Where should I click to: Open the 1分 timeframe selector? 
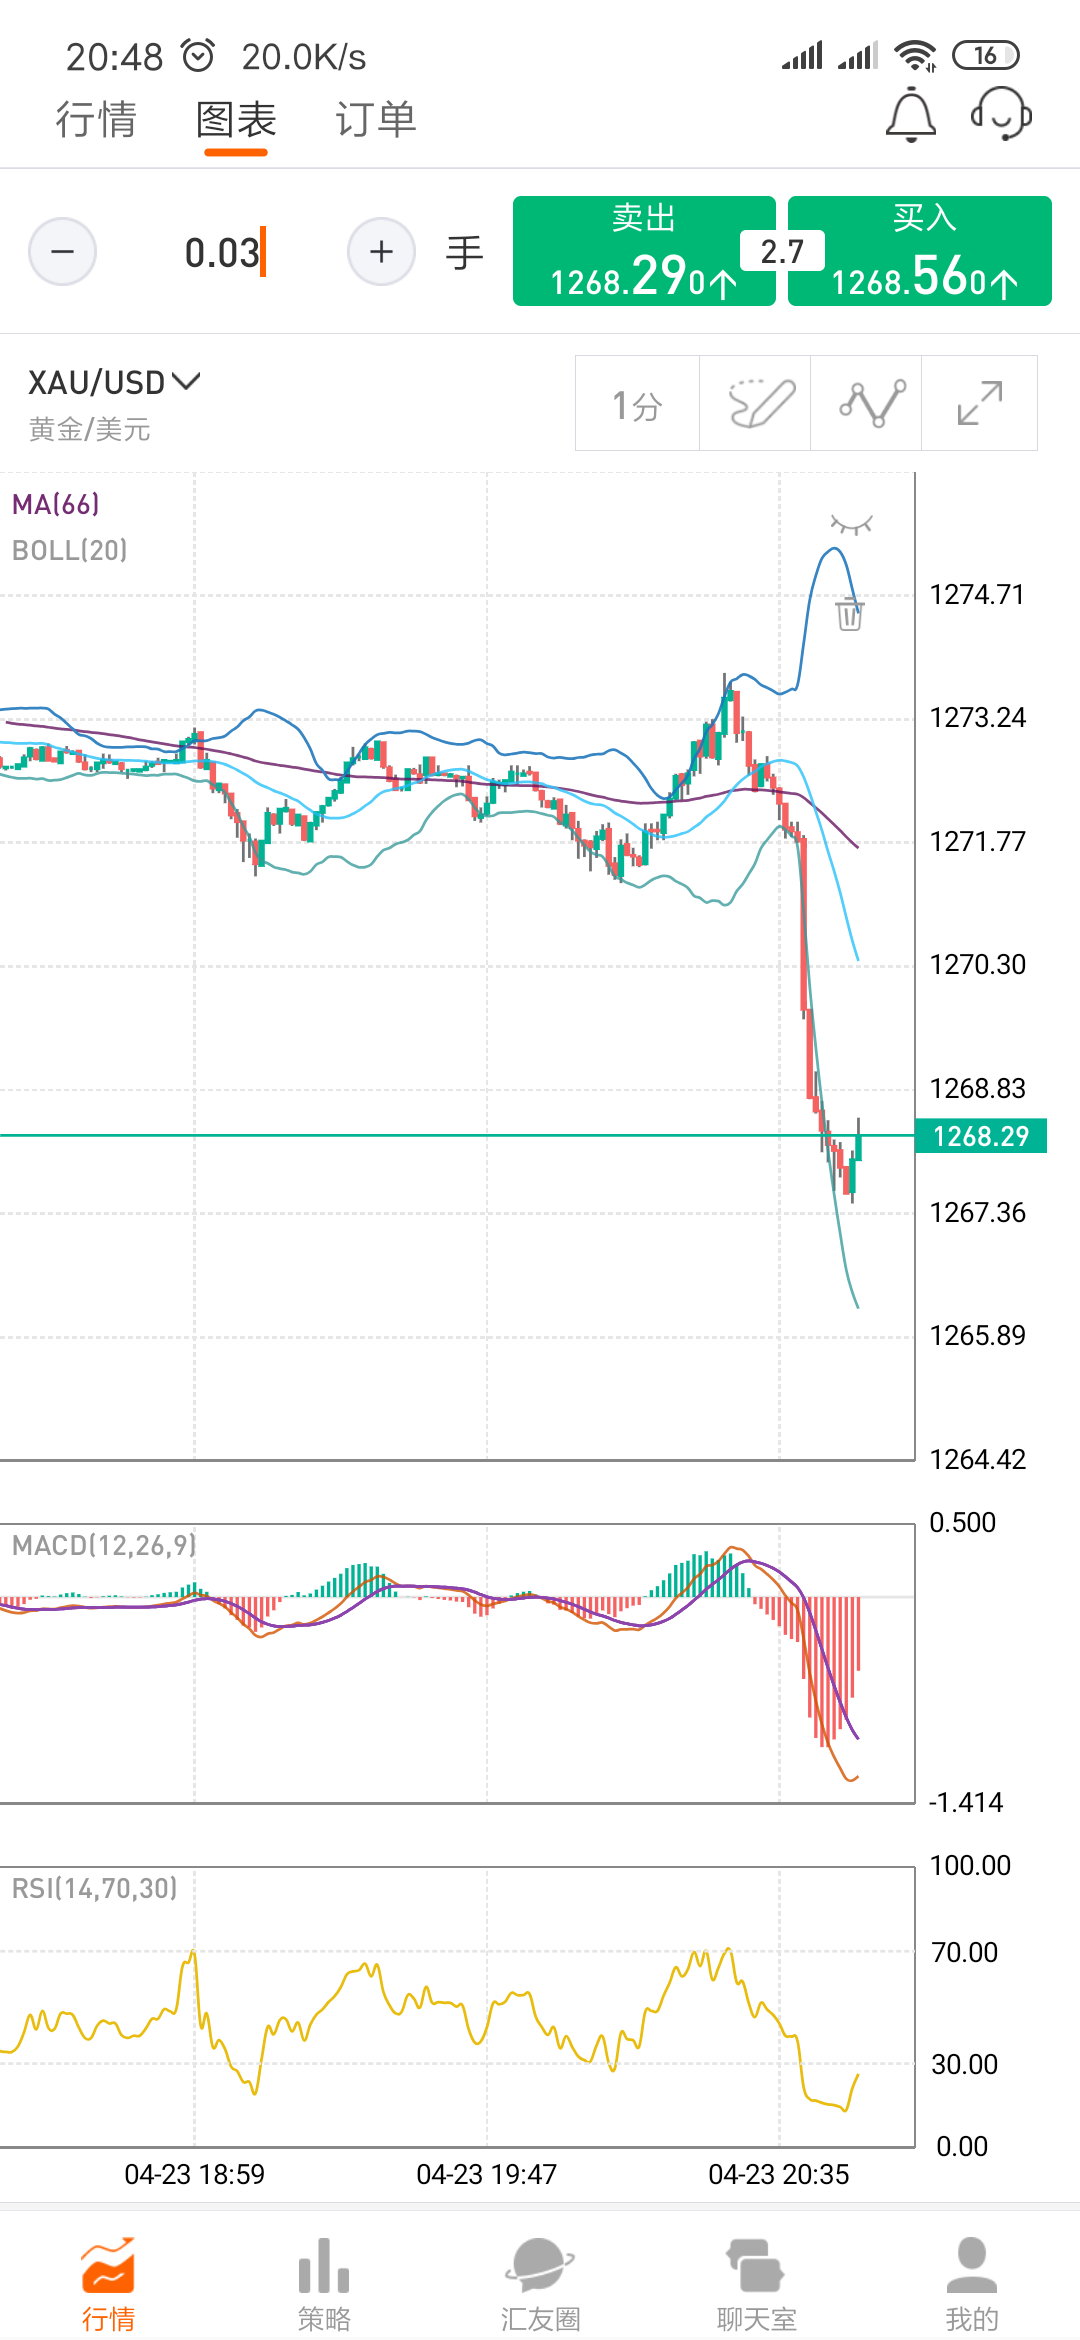click(x=637, y=404)
